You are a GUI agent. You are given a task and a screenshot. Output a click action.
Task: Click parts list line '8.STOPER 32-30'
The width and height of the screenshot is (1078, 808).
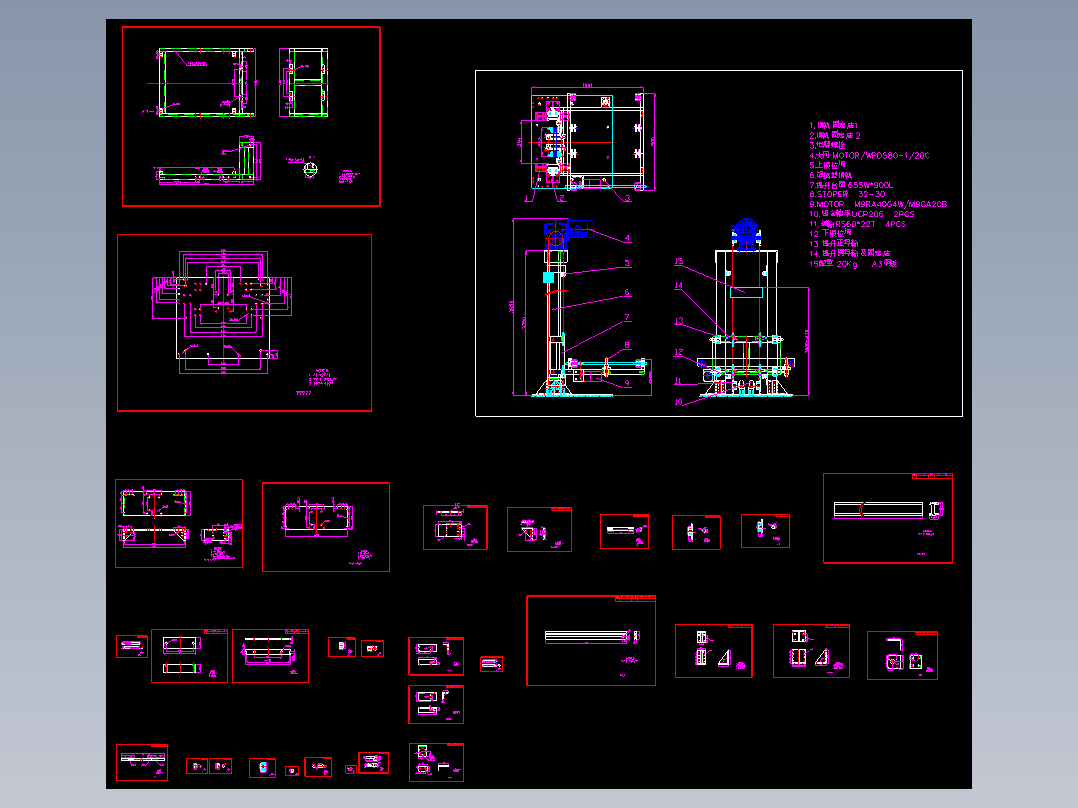847,195
